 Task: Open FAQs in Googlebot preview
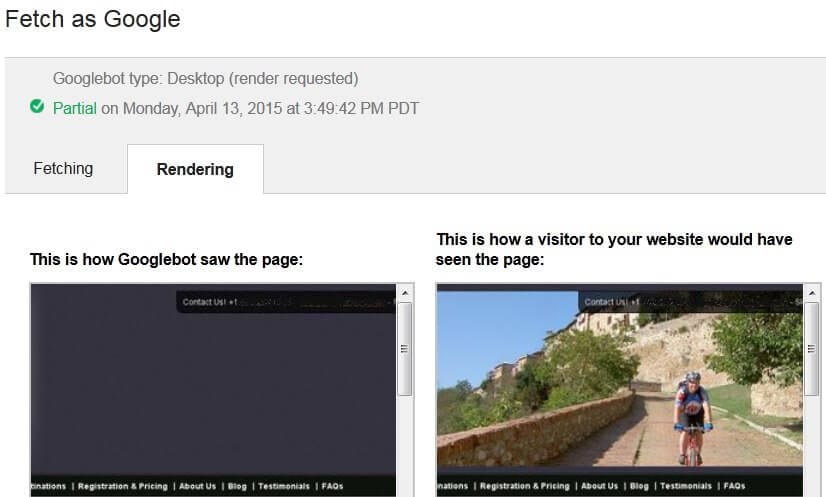pyautogui.click(x=332, y=486)
